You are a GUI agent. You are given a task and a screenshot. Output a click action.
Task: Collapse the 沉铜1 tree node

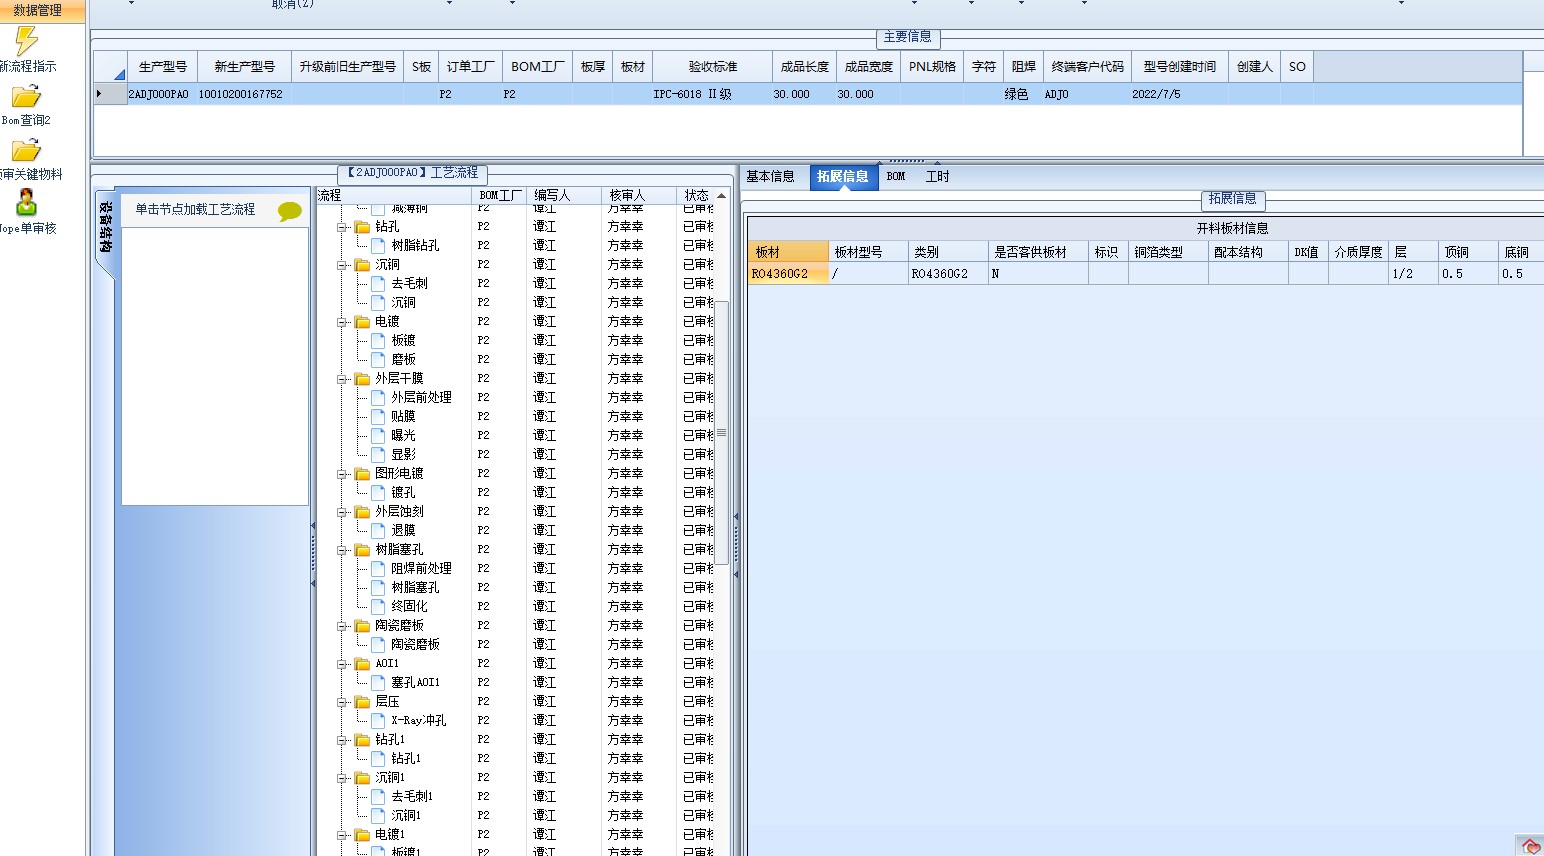342,778
